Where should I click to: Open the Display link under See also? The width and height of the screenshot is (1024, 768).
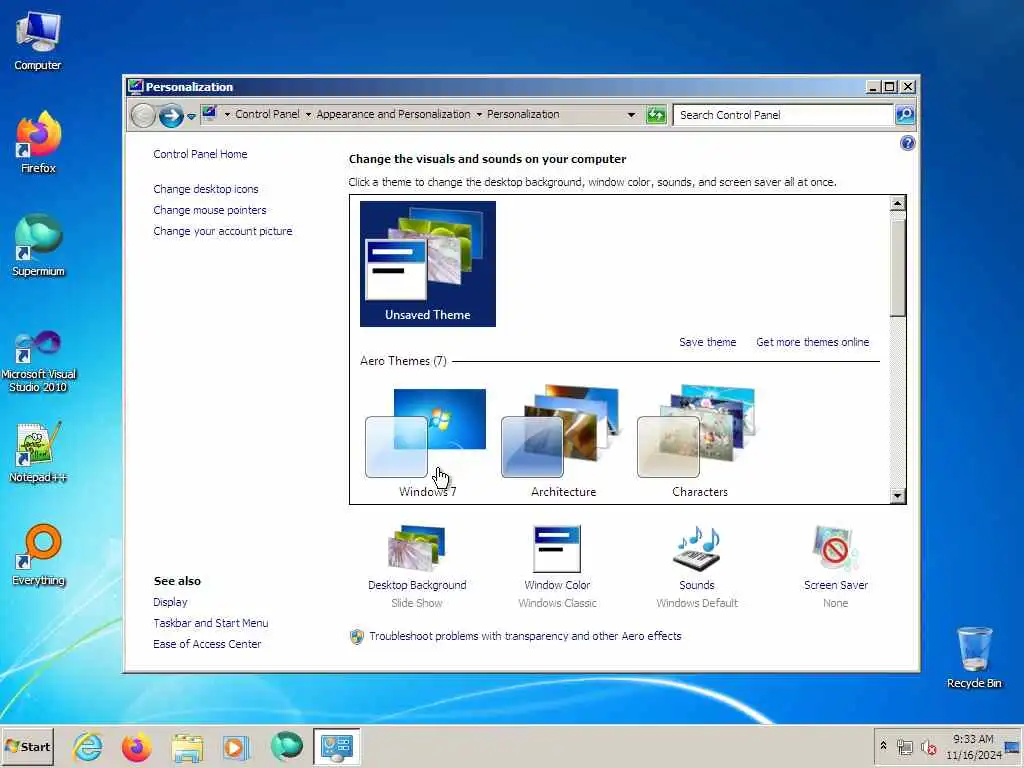click(170, 602)
